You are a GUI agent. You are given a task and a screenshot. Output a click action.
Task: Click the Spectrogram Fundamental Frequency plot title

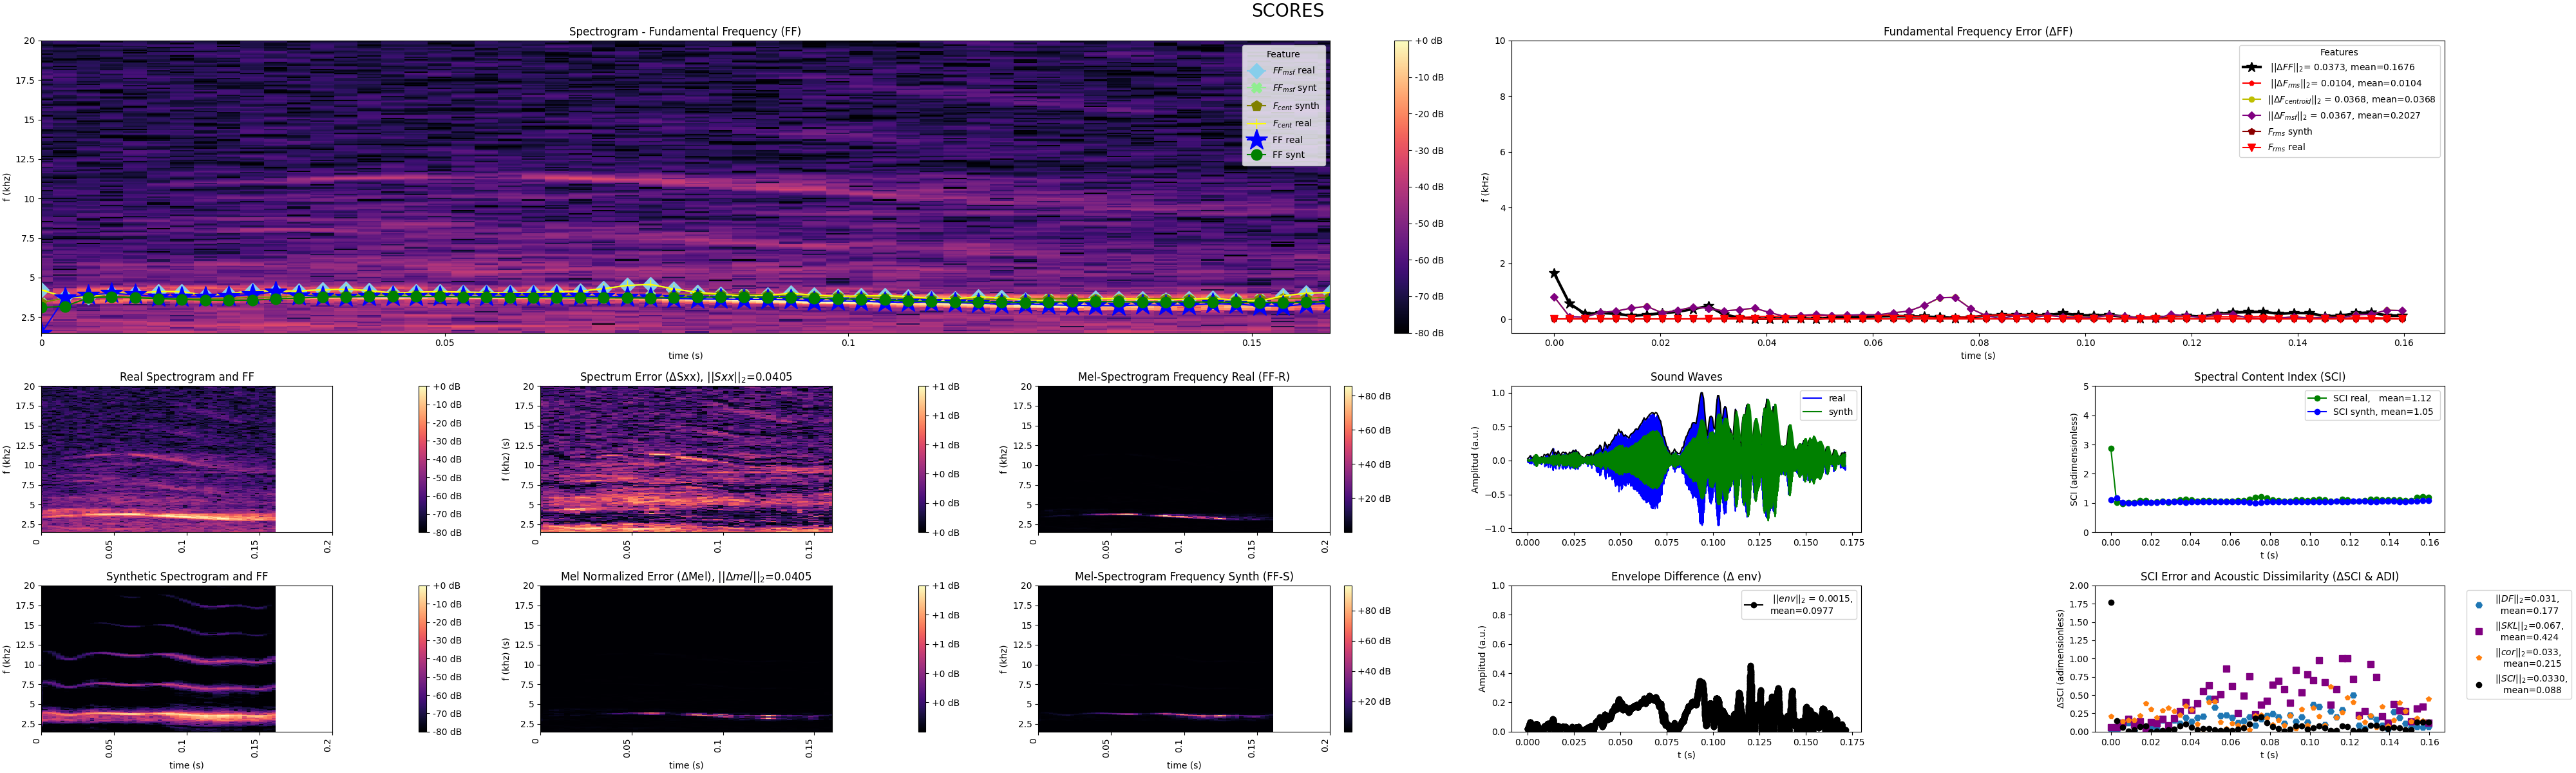coord(684,32)
